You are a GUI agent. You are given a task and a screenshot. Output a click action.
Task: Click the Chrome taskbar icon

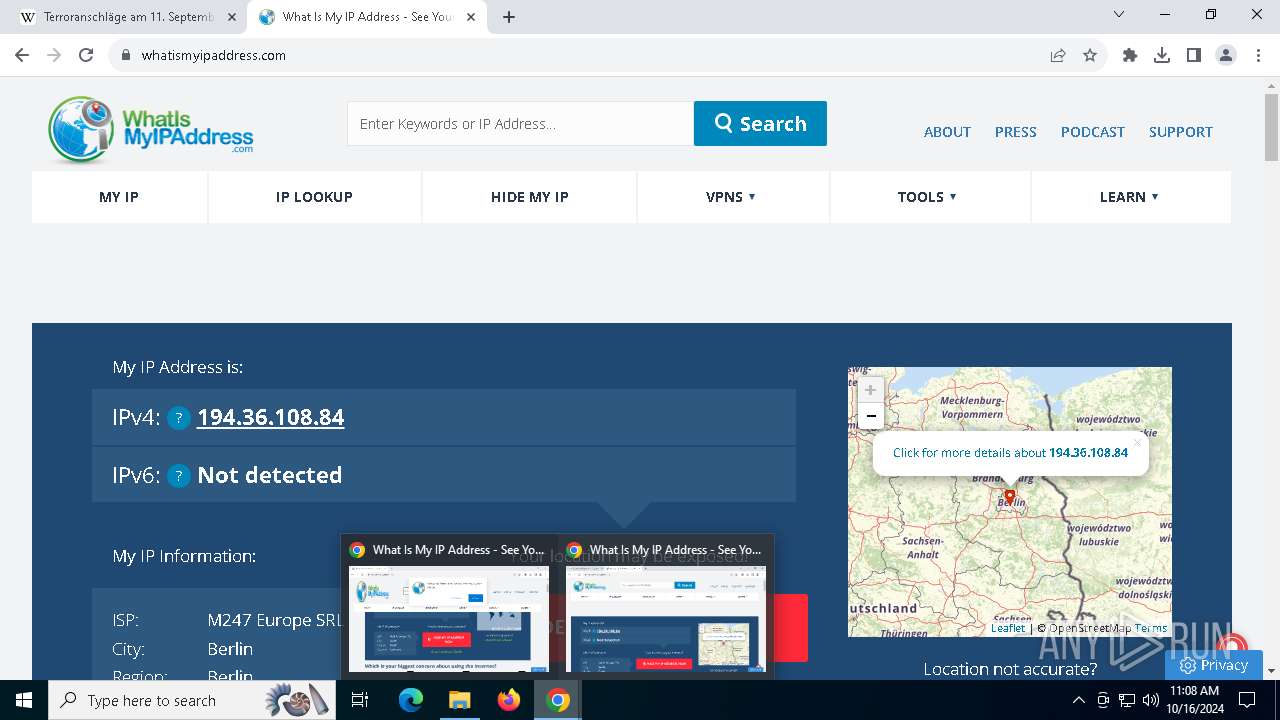click(x=558, y=700)
